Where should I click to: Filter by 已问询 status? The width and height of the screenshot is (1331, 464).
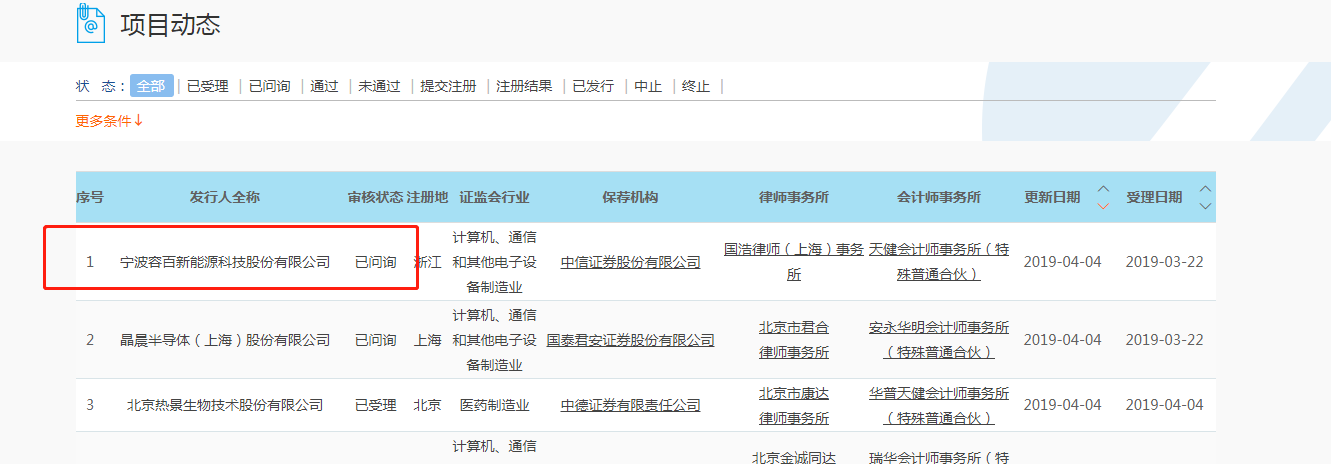(269, 86)
